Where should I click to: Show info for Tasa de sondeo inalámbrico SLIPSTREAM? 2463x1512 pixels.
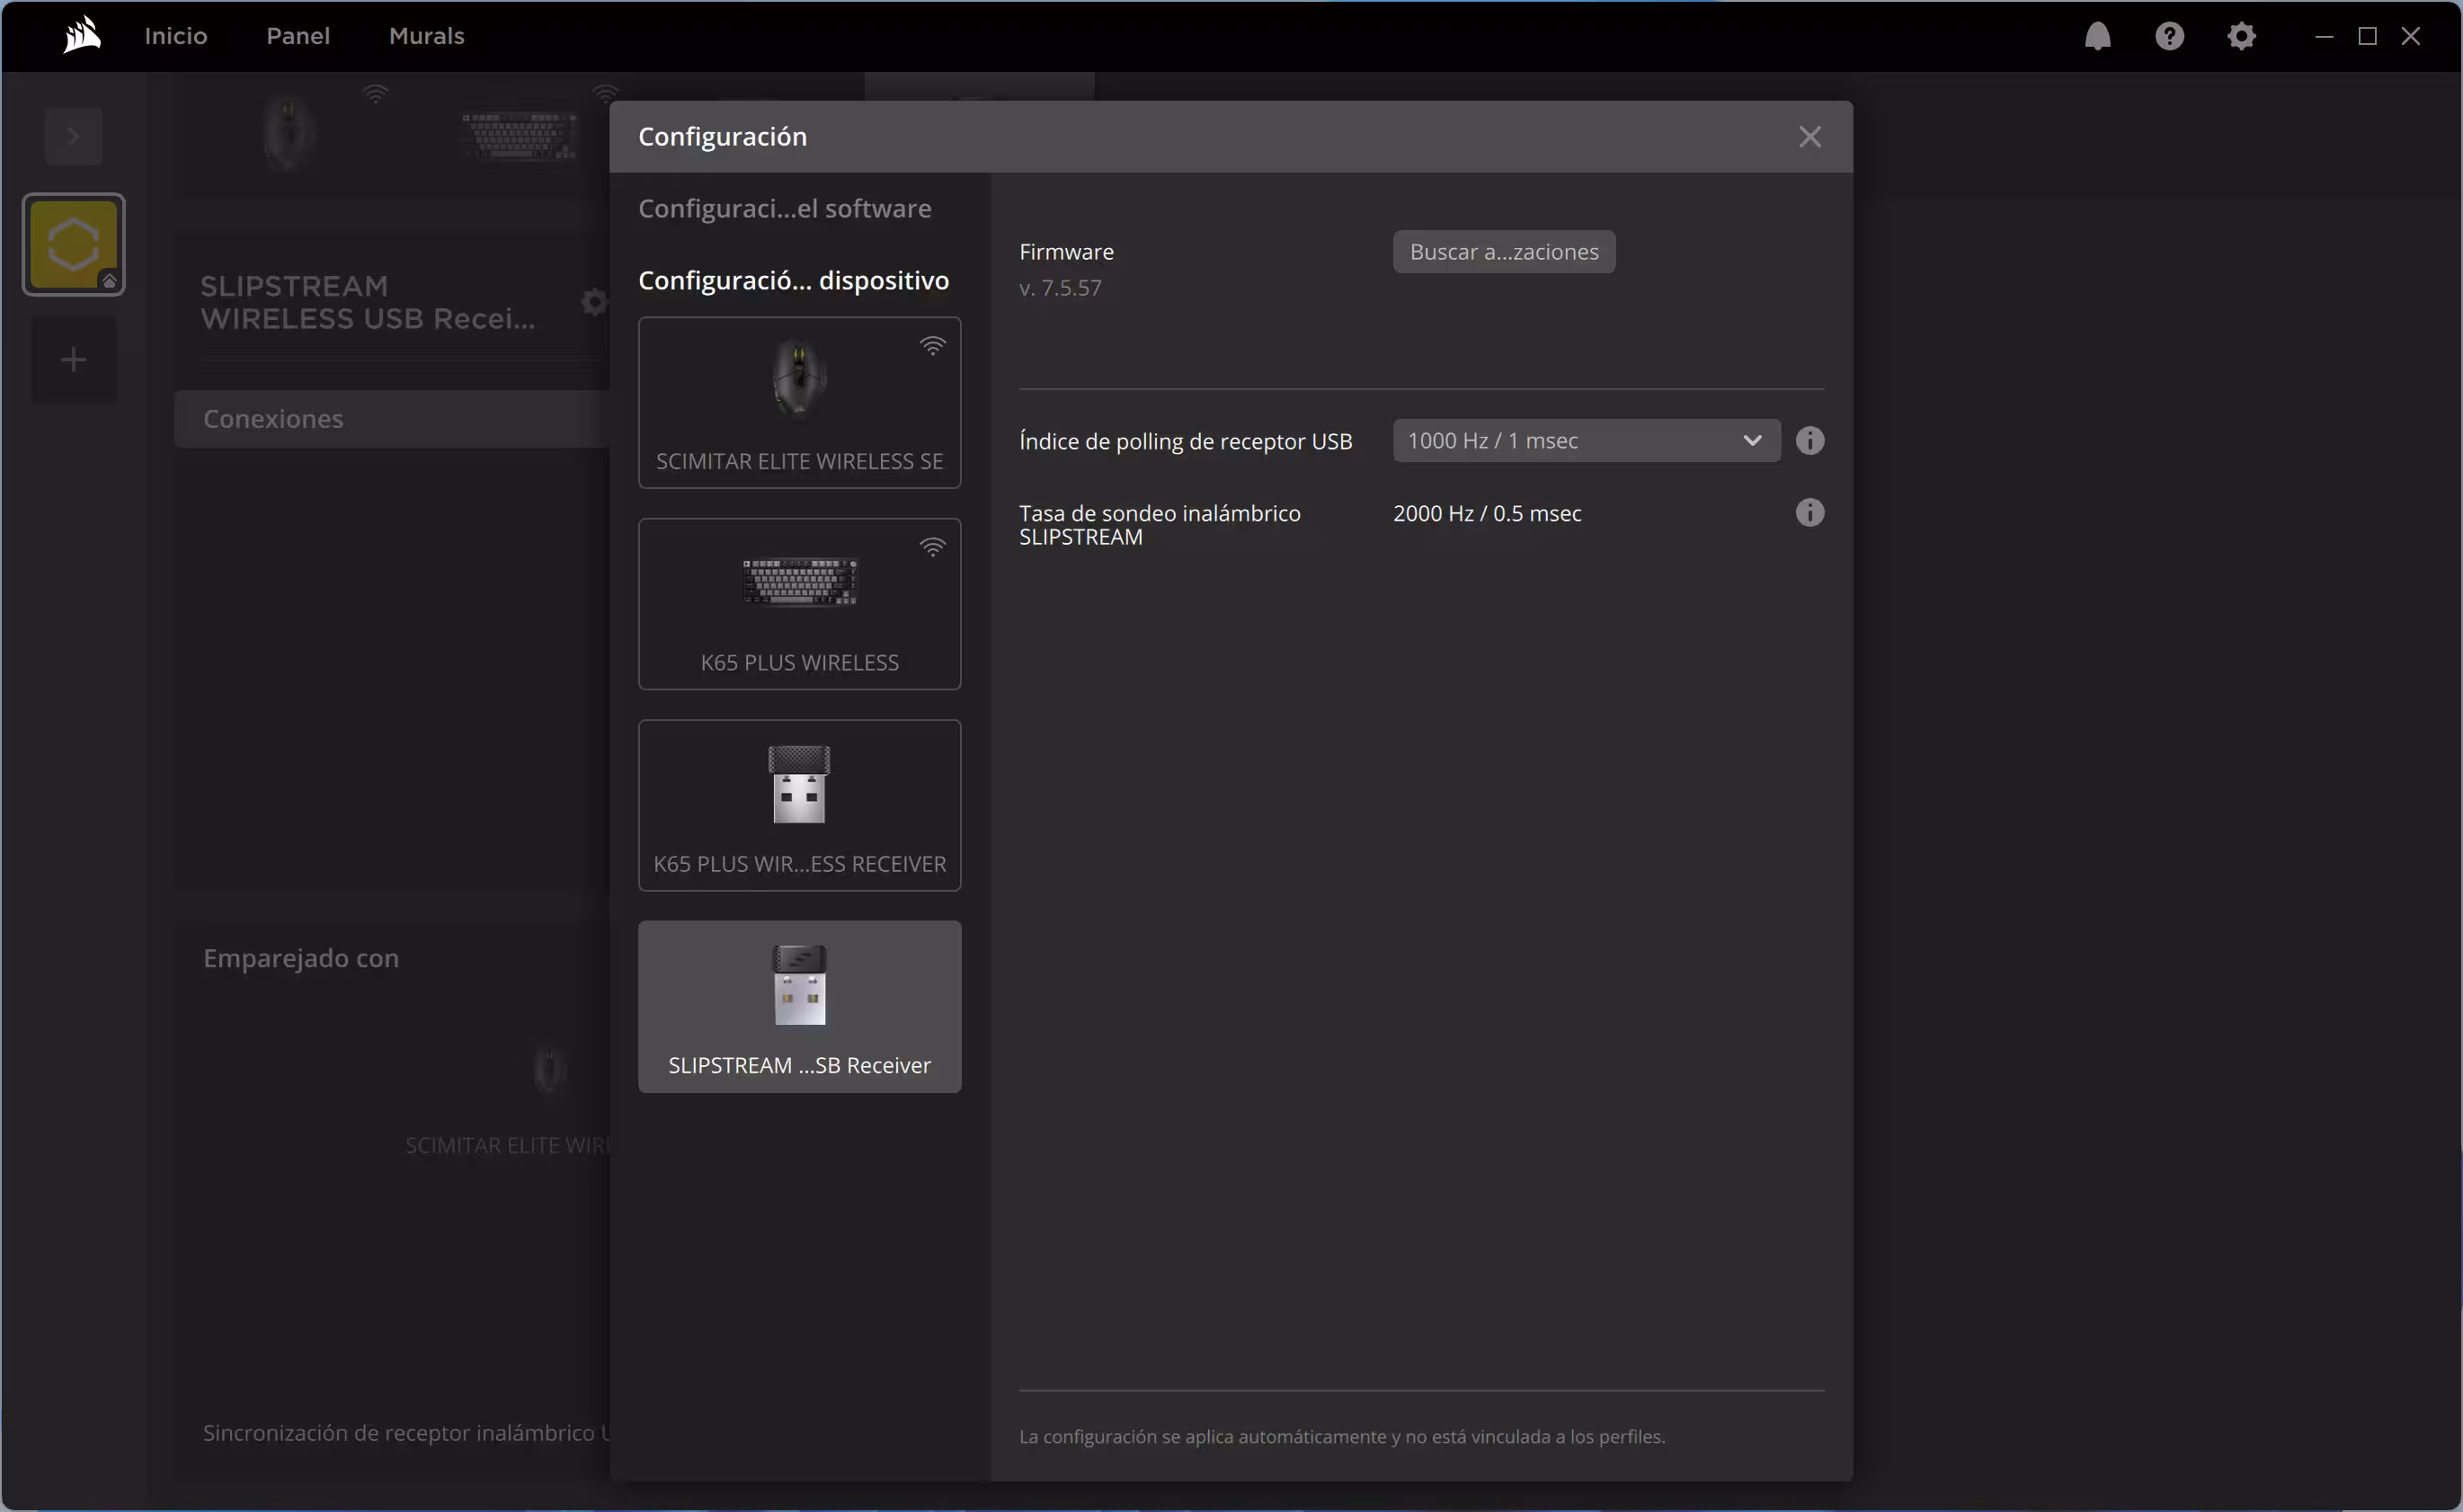click(1809, 513)
